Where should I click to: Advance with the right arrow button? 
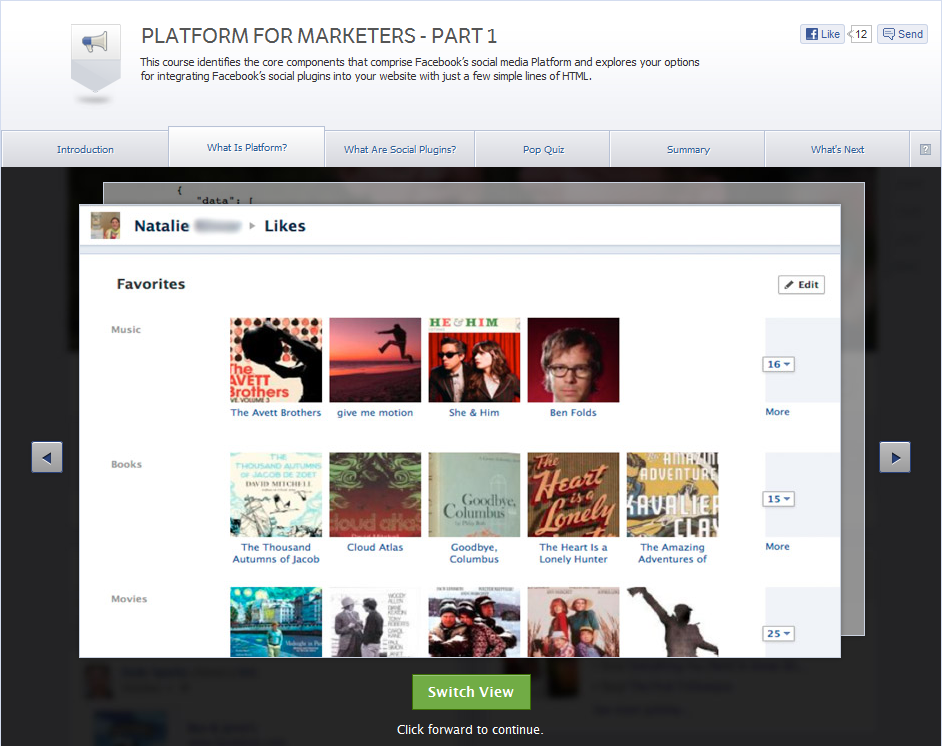895,457
